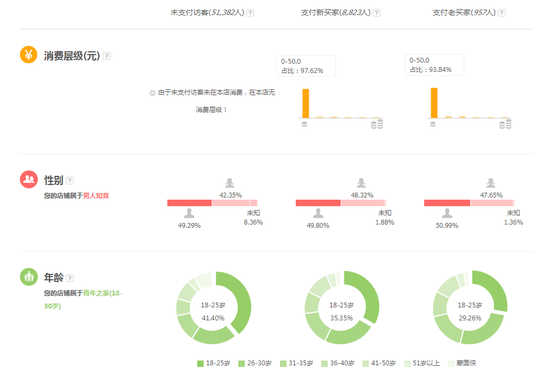Click male icon above 49.29% value

(x=189, y=213)
